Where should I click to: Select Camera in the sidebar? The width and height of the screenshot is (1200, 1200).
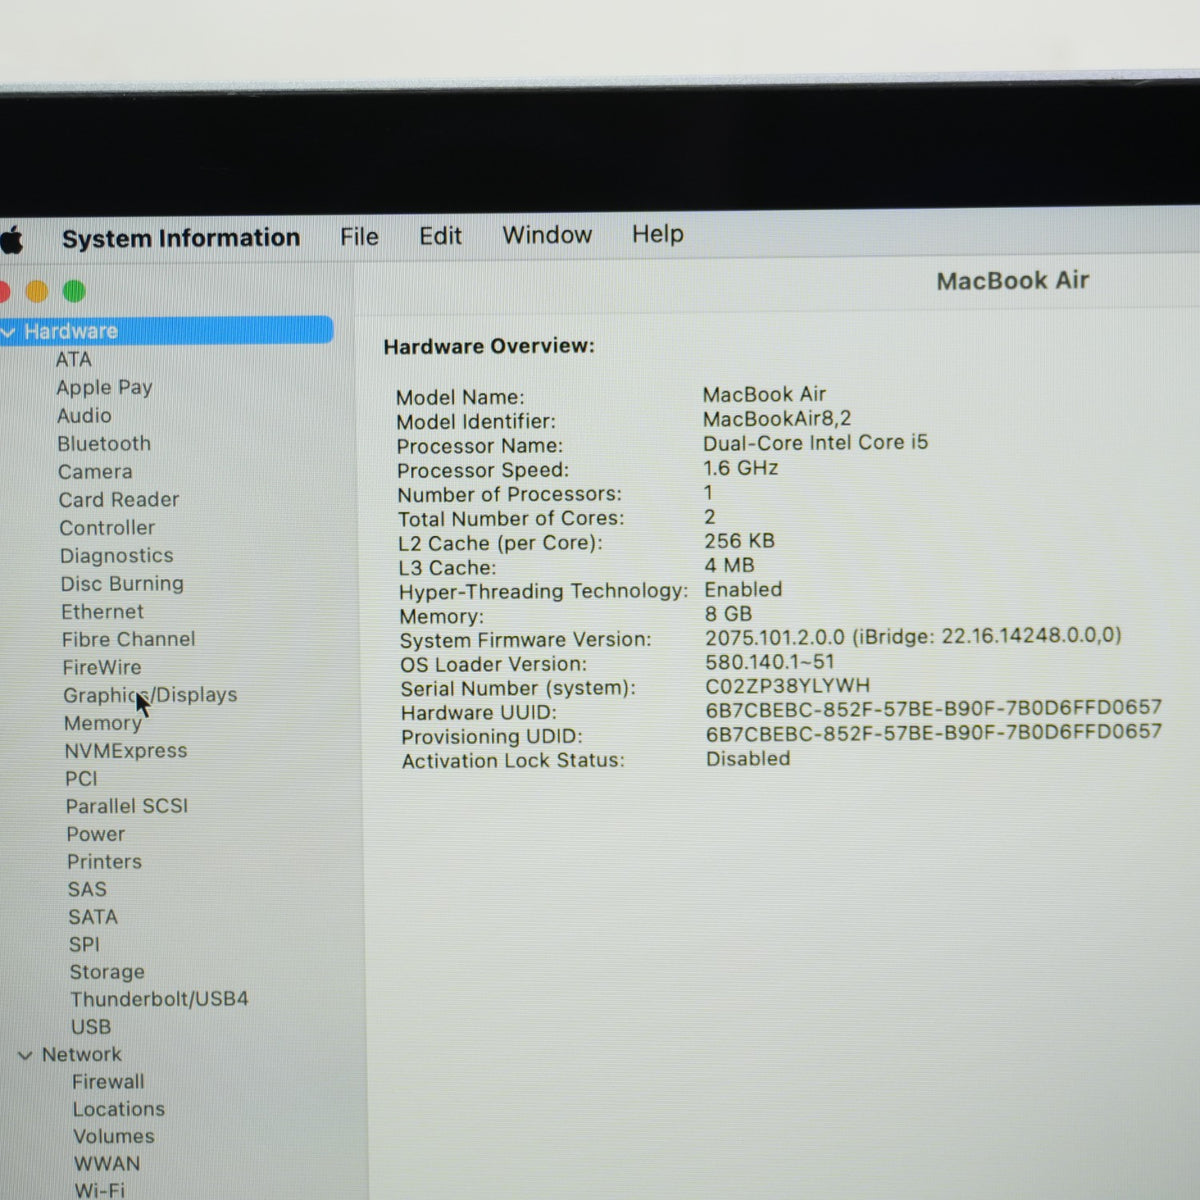click(x=95, y=471)
